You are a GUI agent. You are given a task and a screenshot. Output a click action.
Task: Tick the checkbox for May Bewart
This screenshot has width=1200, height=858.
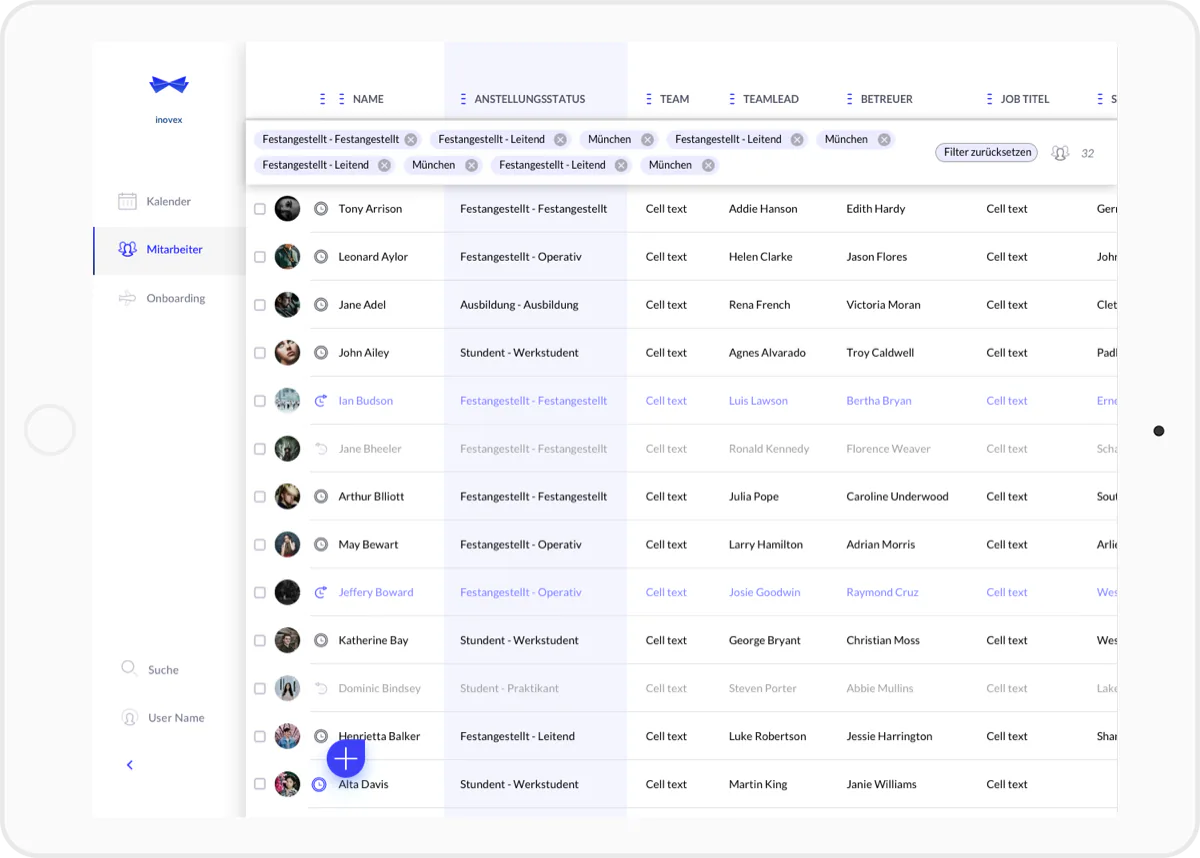(x=260, y=545)
